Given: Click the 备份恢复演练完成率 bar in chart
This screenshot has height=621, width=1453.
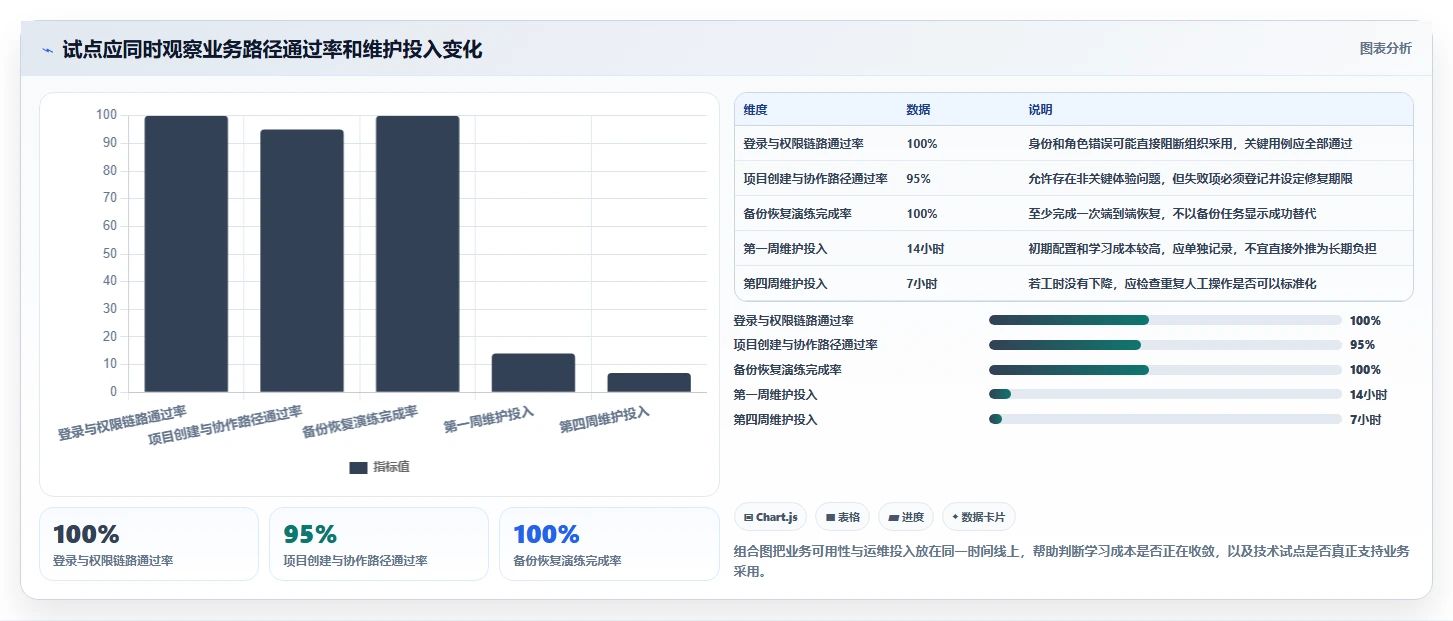Looking at the screenshot, I should (418, 254).
